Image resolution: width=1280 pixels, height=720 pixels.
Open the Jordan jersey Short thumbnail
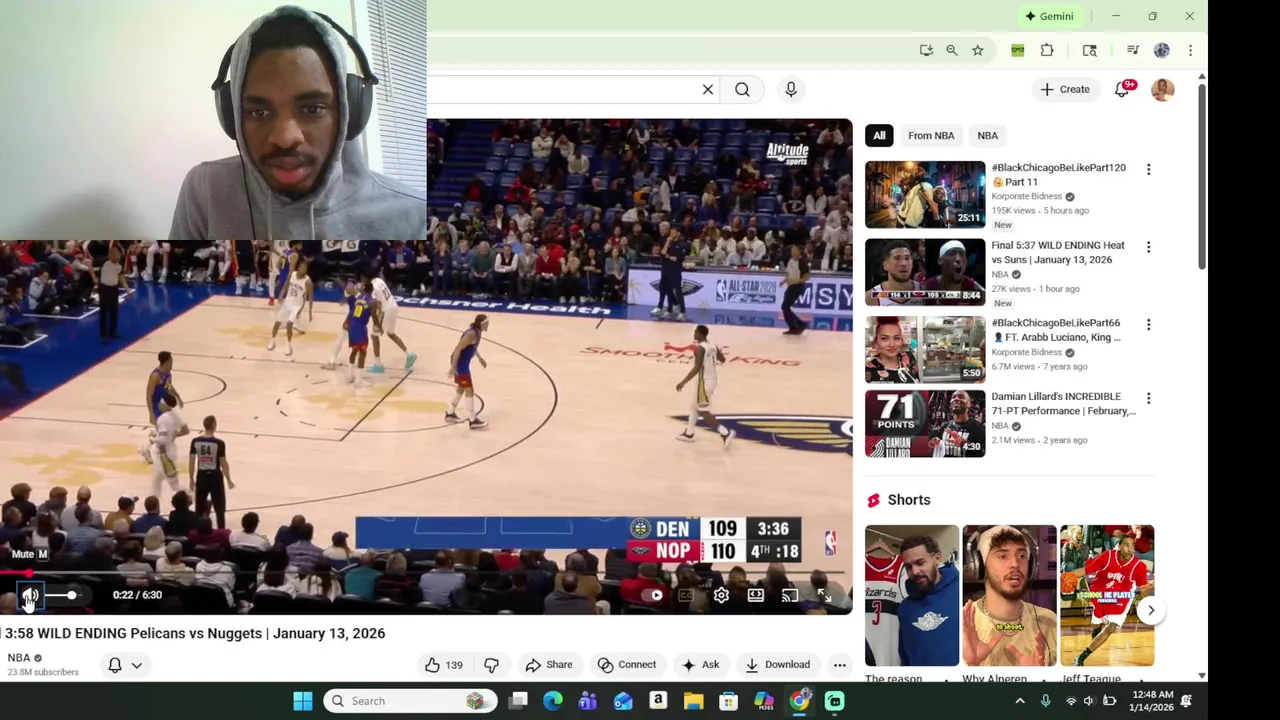click(912, 595)
